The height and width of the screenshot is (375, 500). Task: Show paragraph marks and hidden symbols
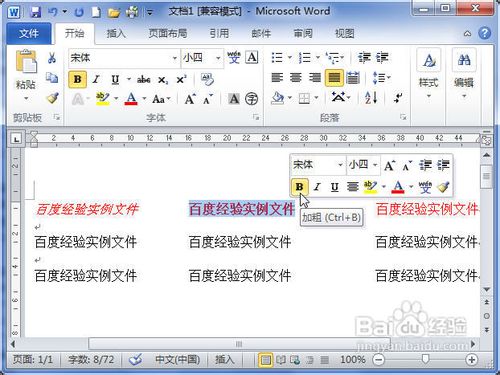pos(398,98)
